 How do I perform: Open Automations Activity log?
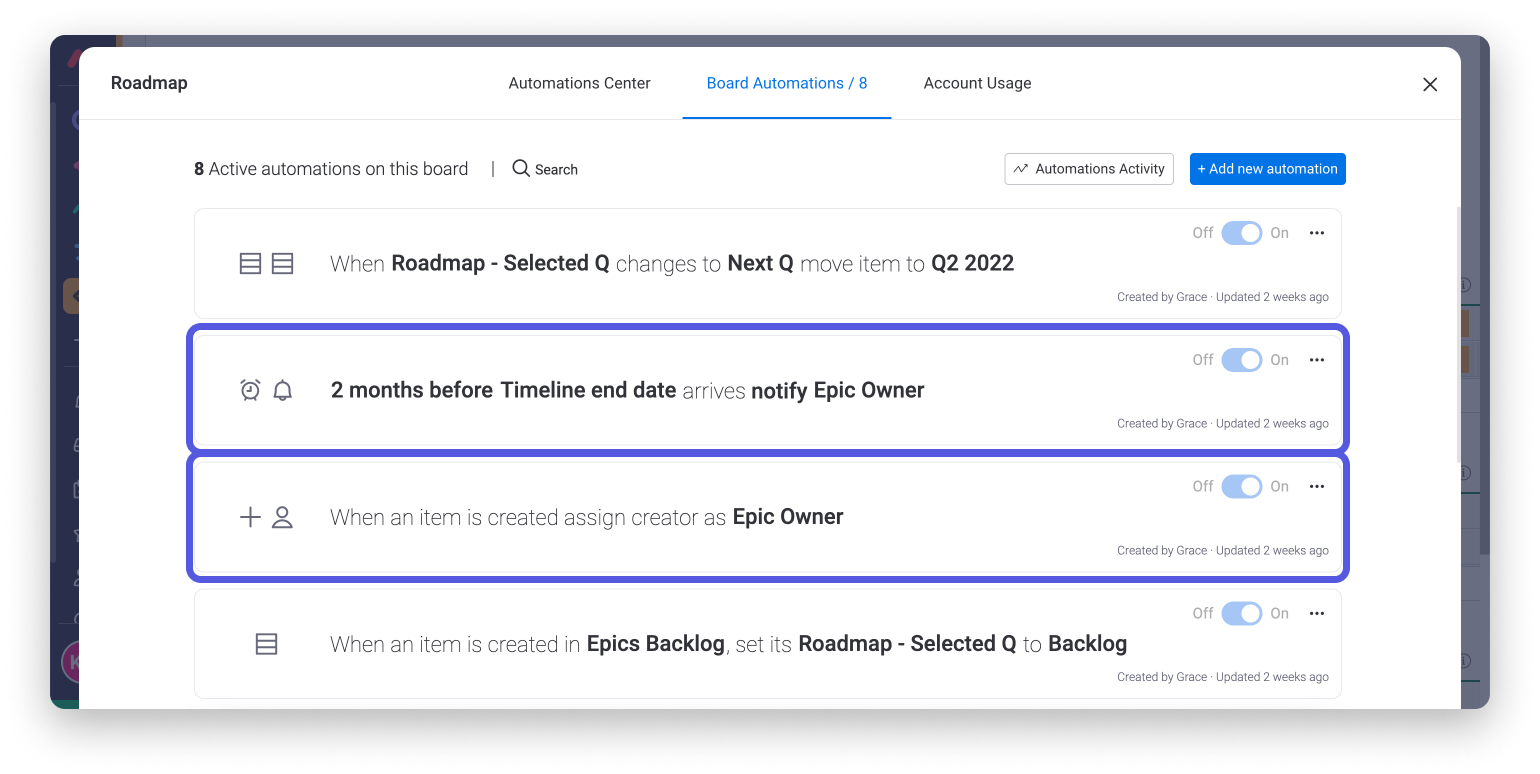pos(1088,169)
